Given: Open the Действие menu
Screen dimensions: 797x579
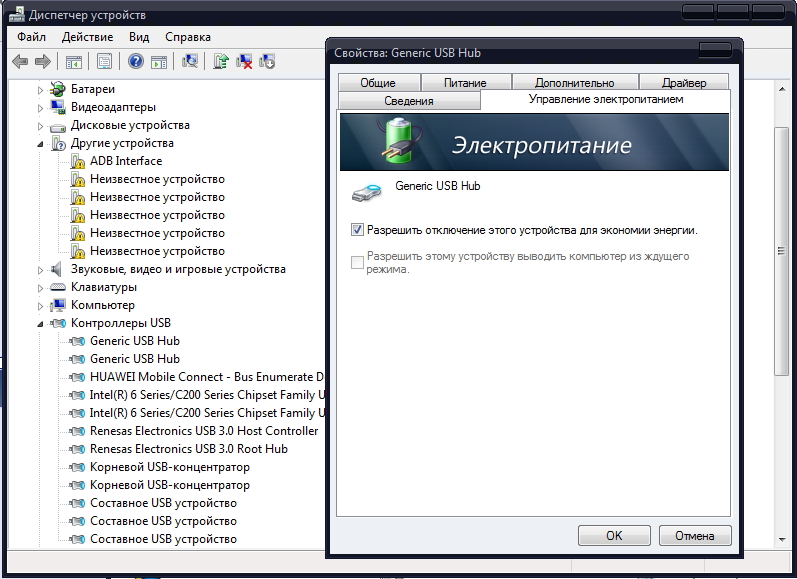Looking at the screenshot, I should pyautogui.click(x=87, y=37).
